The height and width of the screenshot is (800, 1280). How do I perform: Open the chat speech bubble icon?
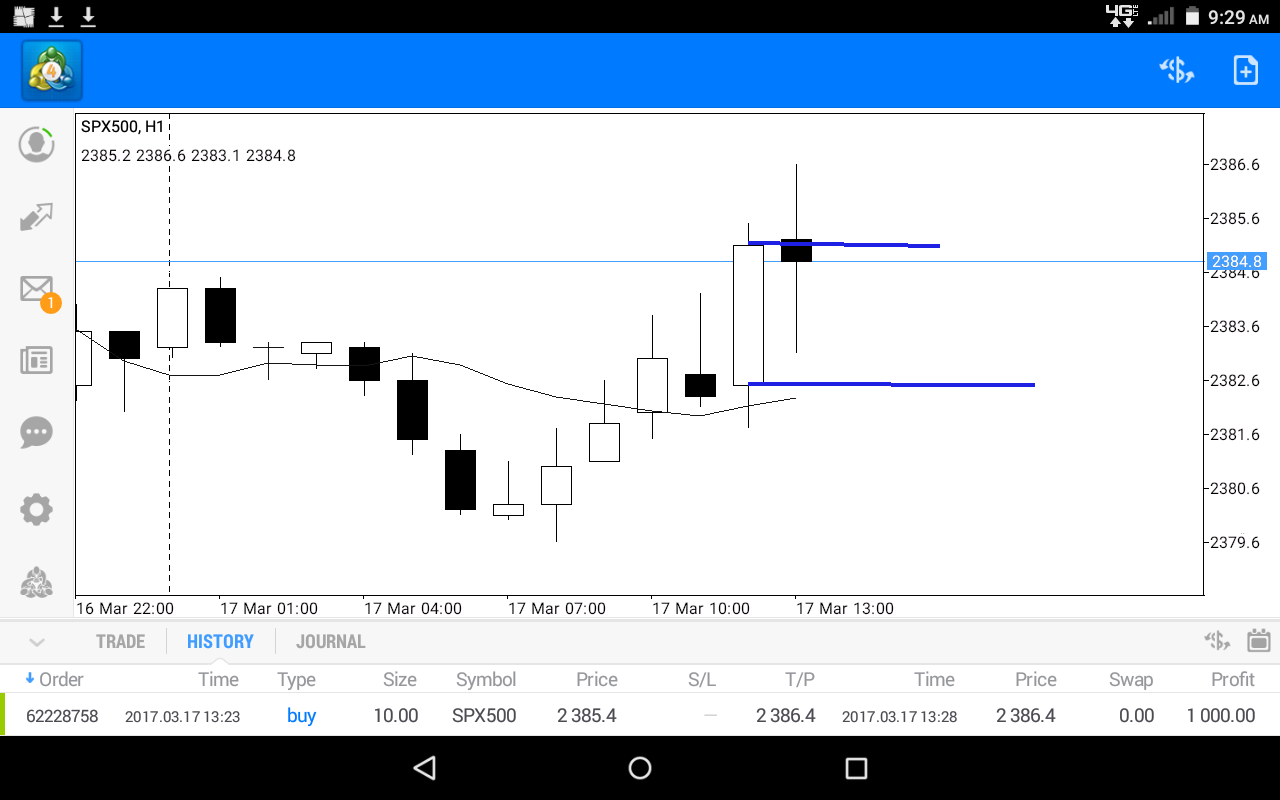[x=37, y=433]
